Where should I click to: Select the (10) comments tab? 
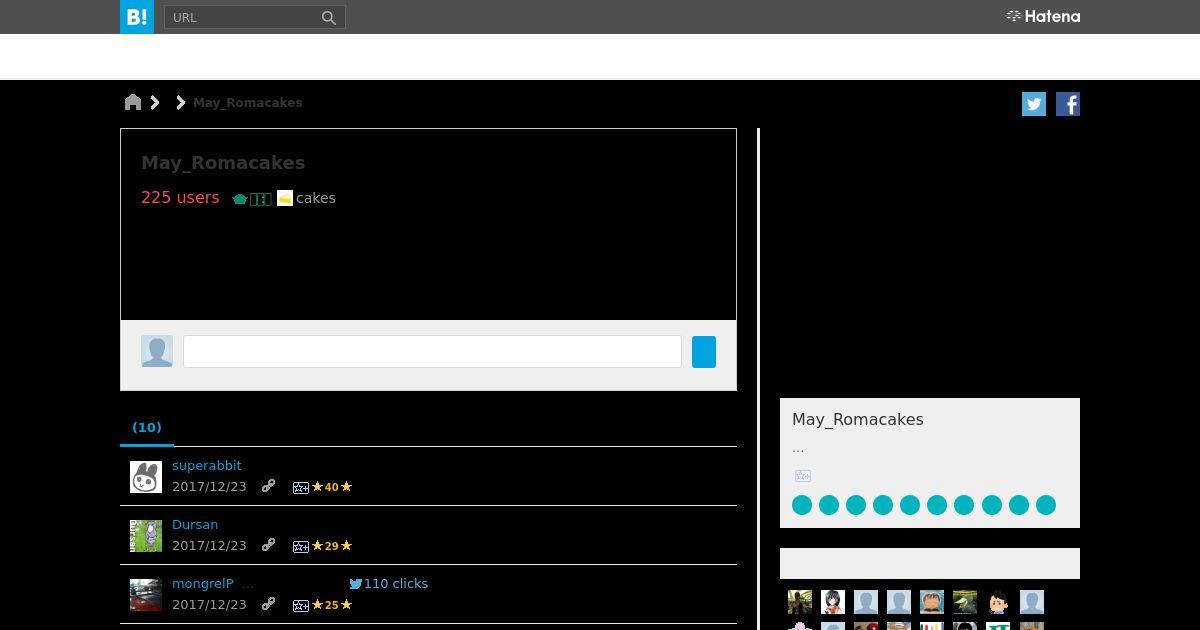pyautogui.click(x=147, y=427)
